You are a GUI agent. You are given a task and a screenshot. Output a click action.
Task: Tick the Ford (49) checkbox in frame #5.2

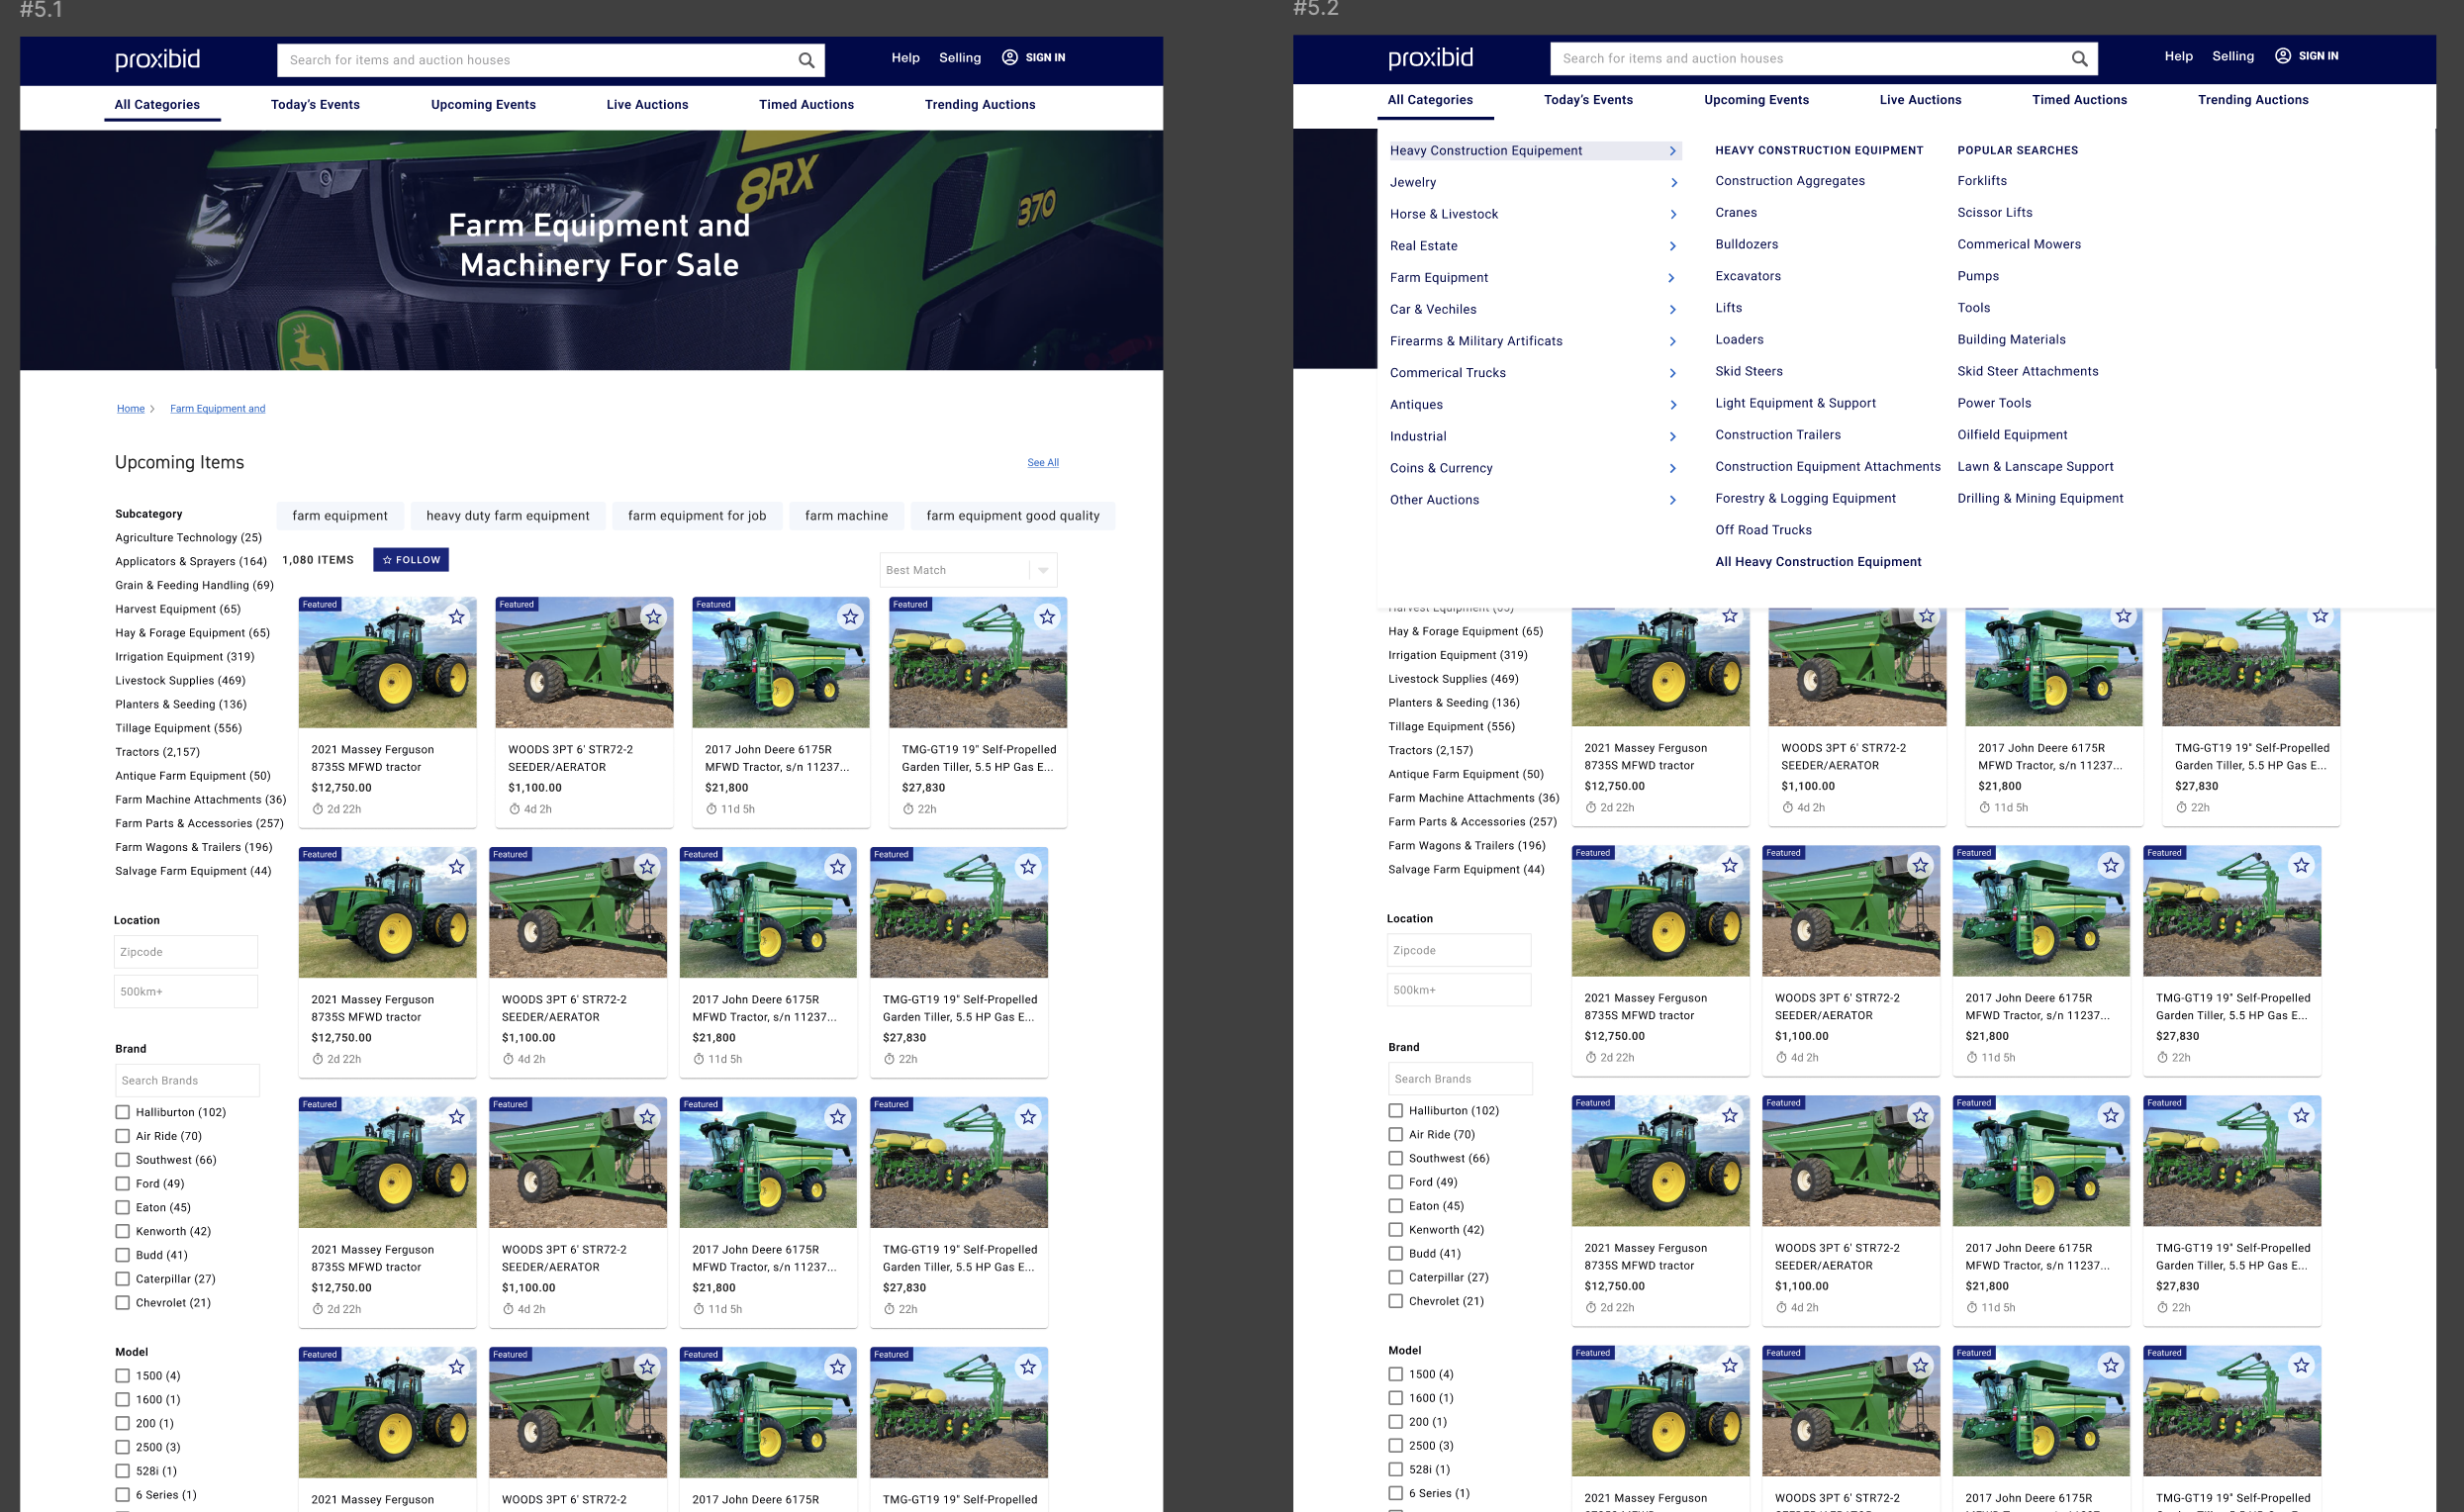point(1395,1182)
